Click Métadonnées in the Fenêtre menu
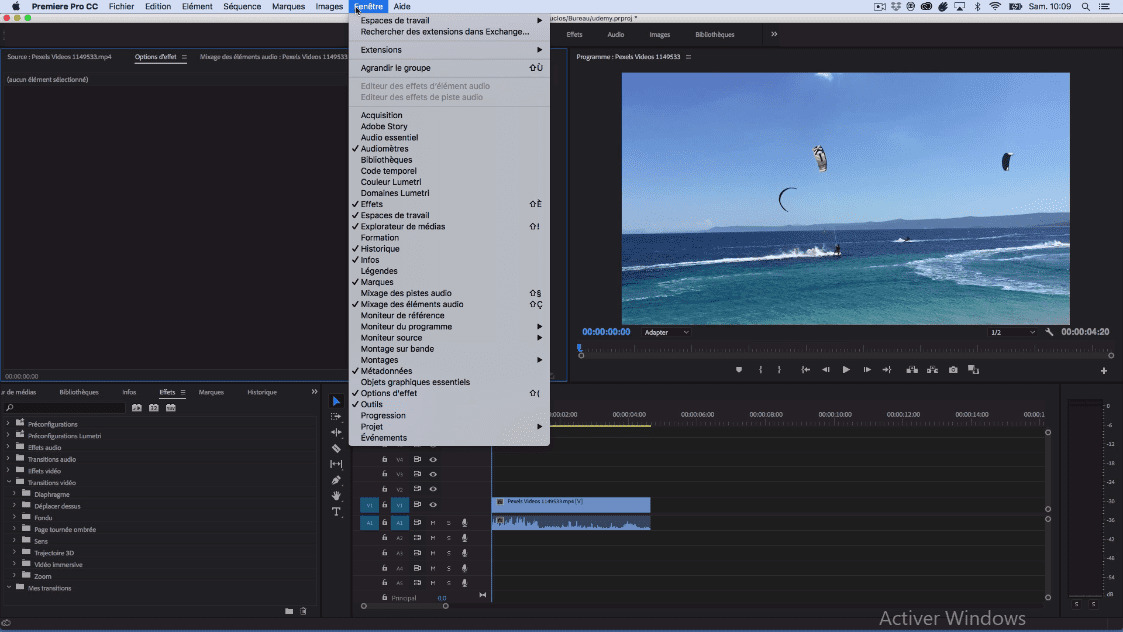This screenshot has height=632, width=1123. (385, 370)
